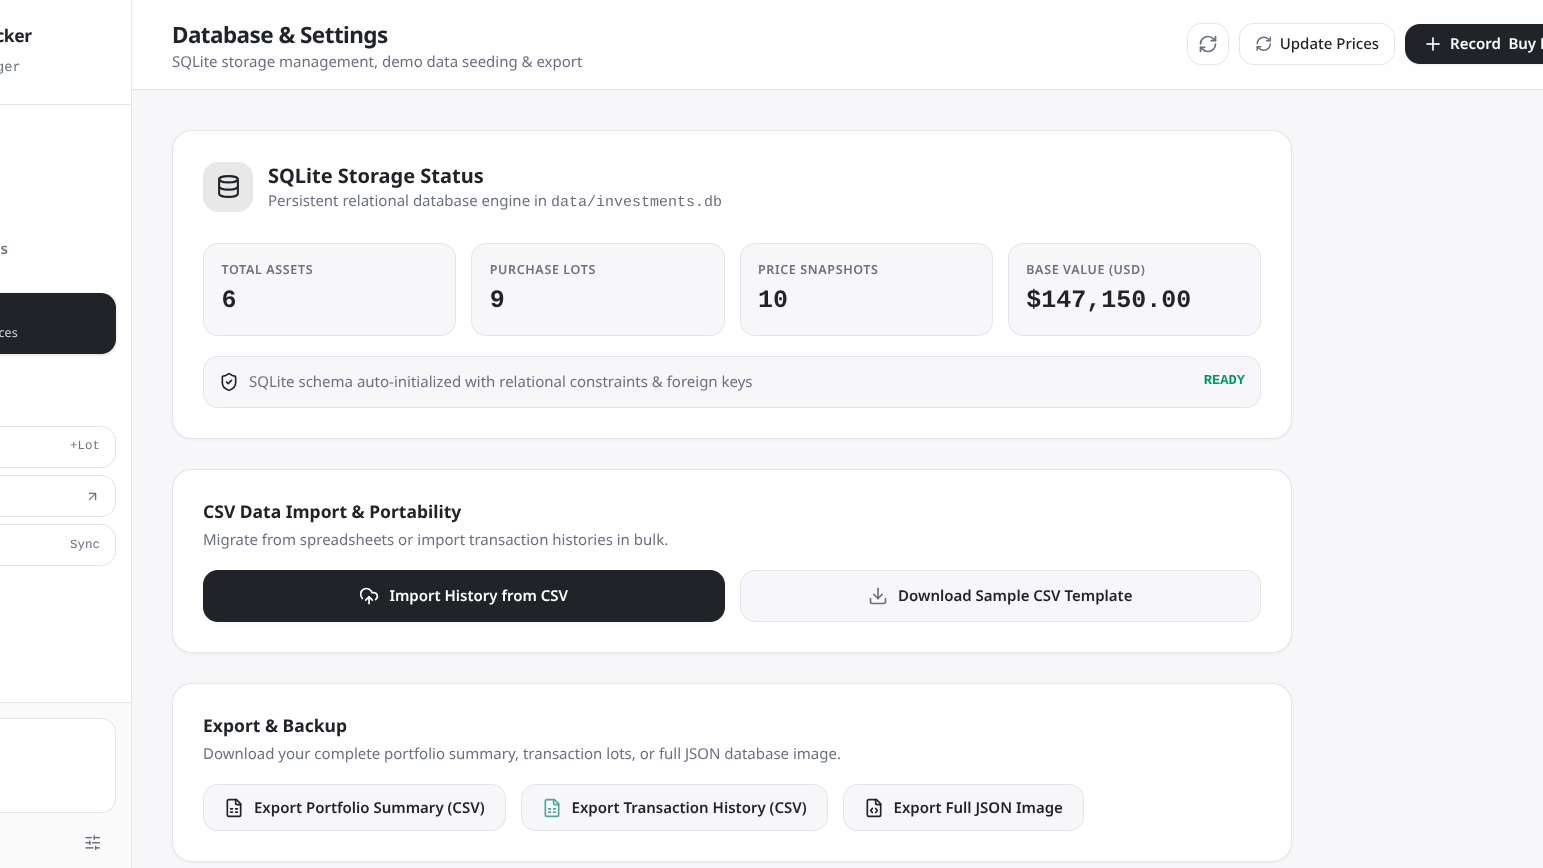This screenshot has width=1543, height=868.
Task: Click the Total Assets stat card
Action: [329, 289]
